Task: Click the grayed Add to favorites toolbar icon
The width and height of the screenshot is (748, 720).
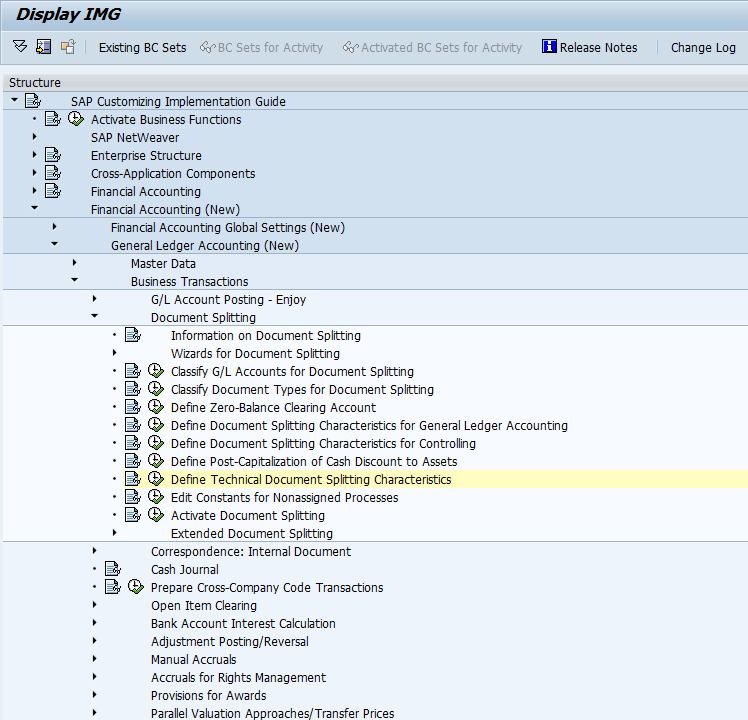Action: (68, 47)
